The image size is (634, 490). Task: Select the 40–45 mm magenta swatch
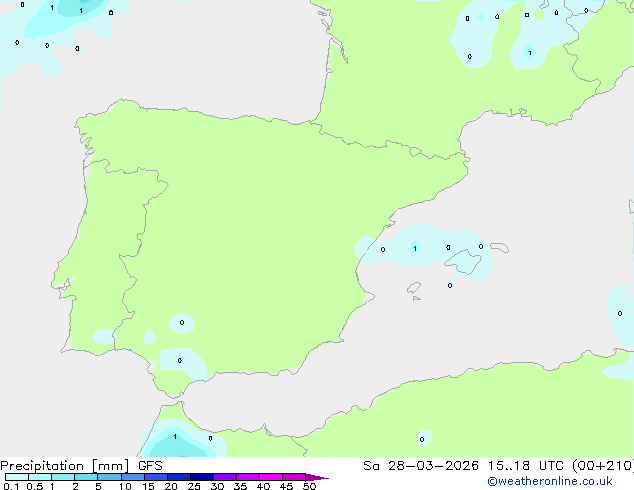tap(271, 477)
